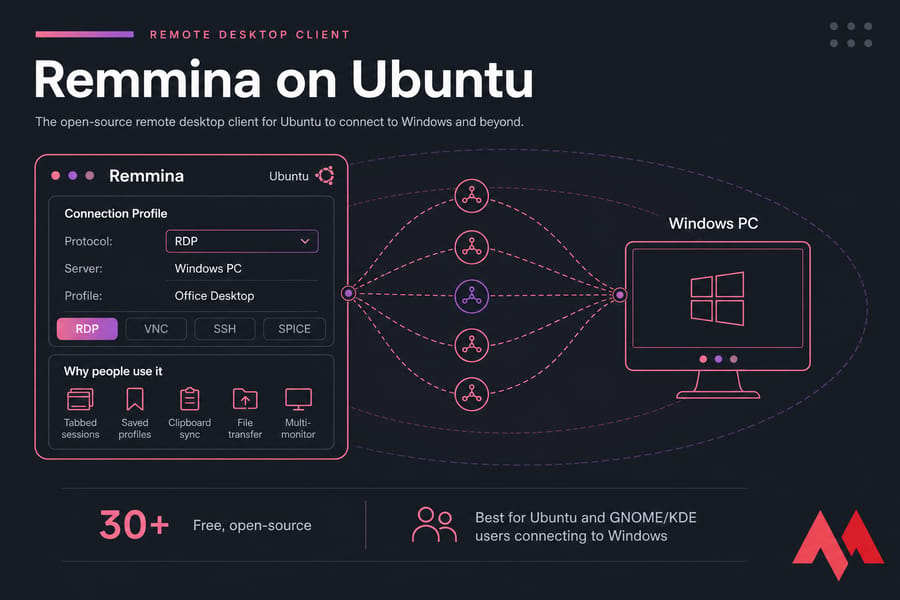
Task: Click the topmost network node icon
Action: [x=472, y=196]
